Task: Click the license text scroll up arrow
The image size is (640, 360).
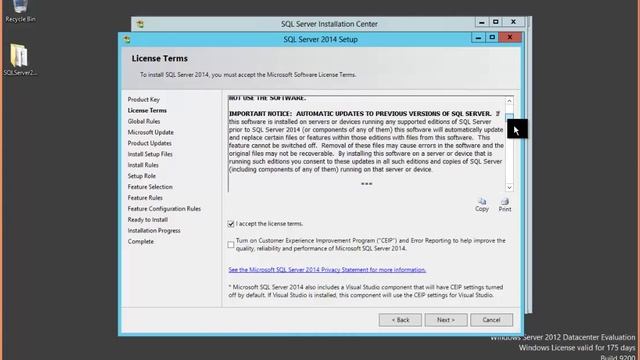Action: [x=509, y=101]
